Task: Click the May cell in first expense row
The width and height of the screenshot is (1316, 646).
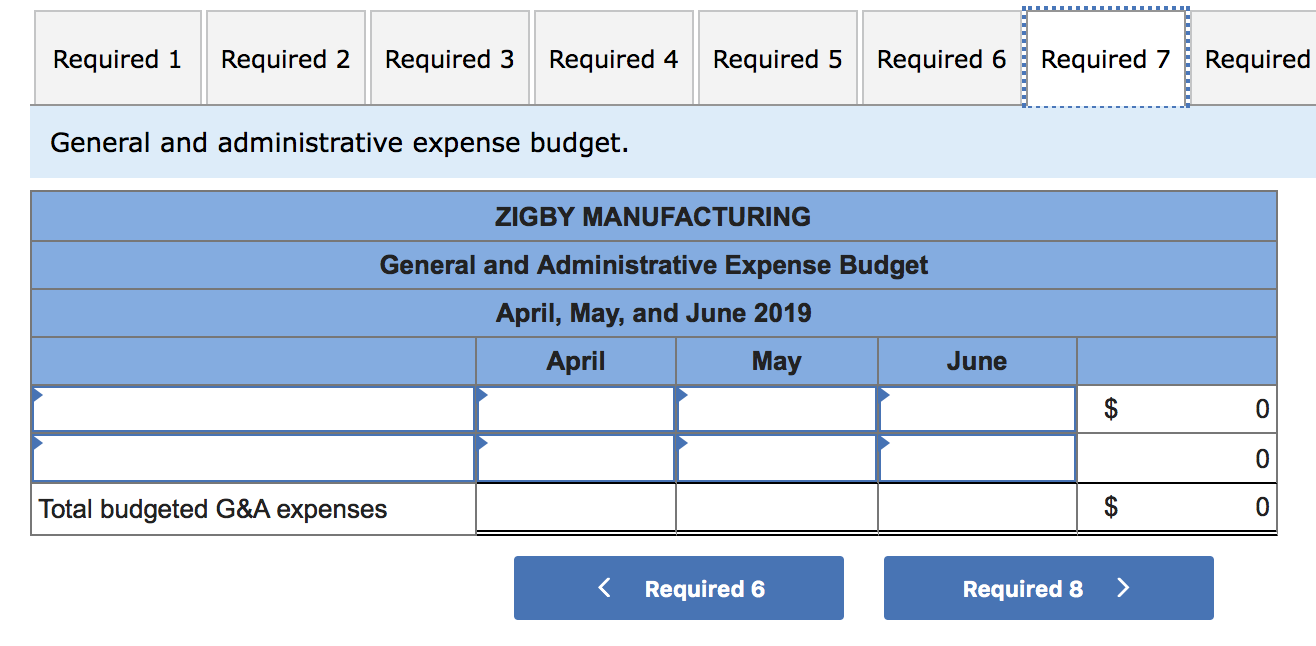Action: click(777, 409)
